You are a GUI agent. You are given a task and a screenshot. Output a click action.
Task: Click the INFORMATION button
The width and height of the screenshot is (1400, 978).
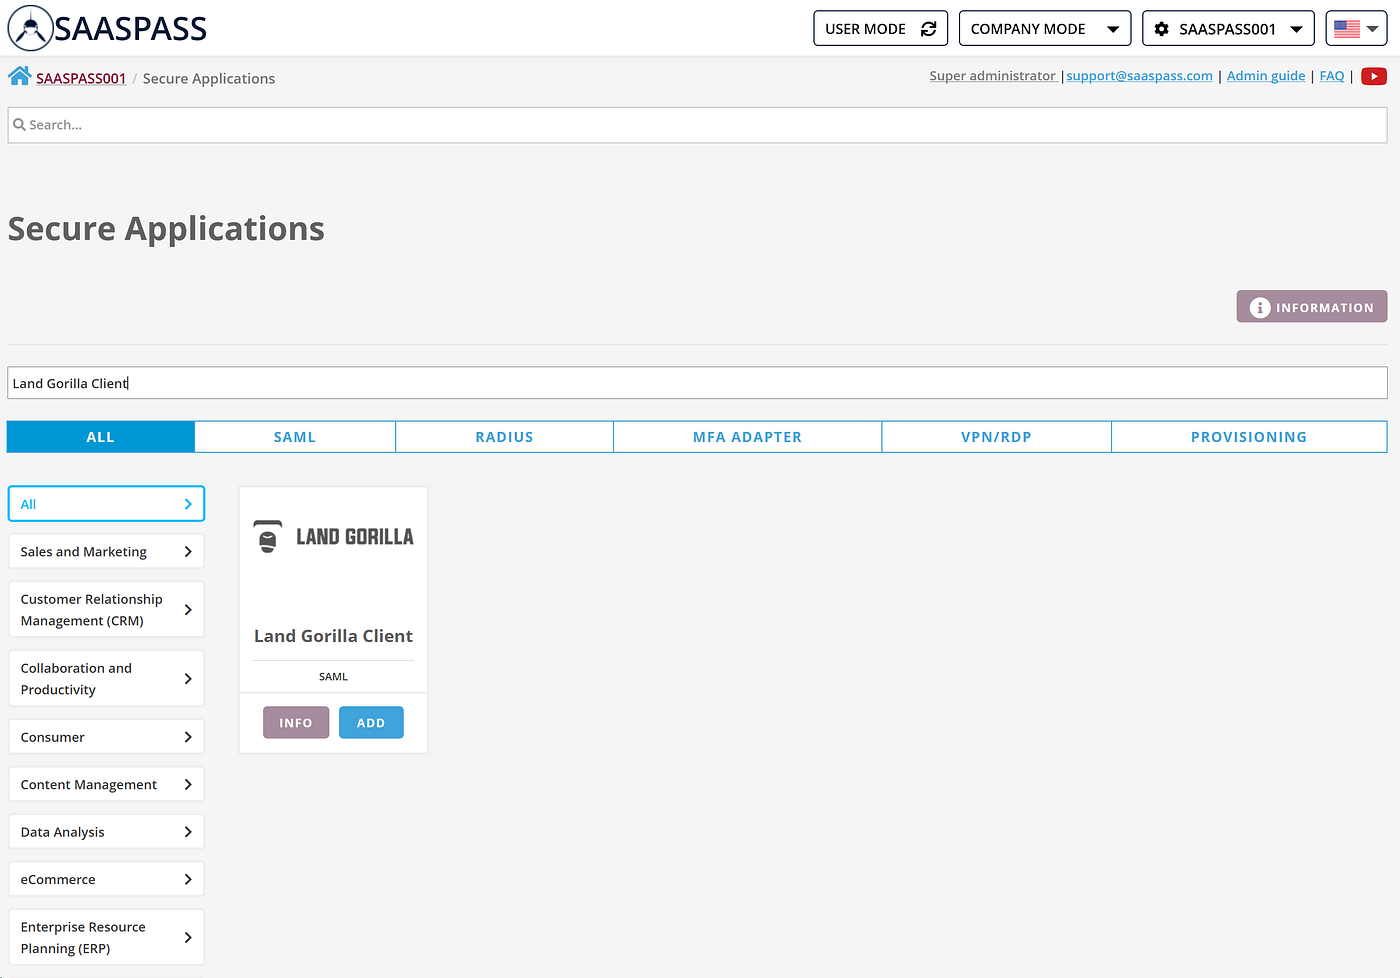tap(1312, 307)
